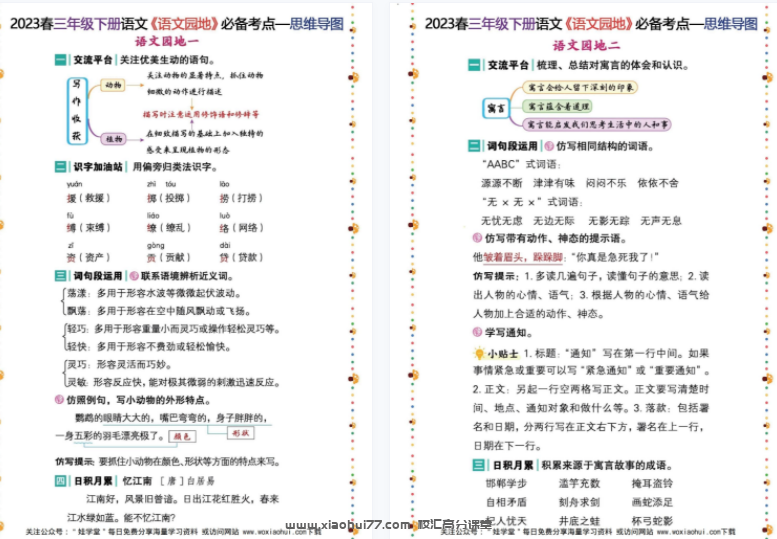Click the word 轻快 definition line
Viewport: 777px width, 539px height.
click(149, 347)
